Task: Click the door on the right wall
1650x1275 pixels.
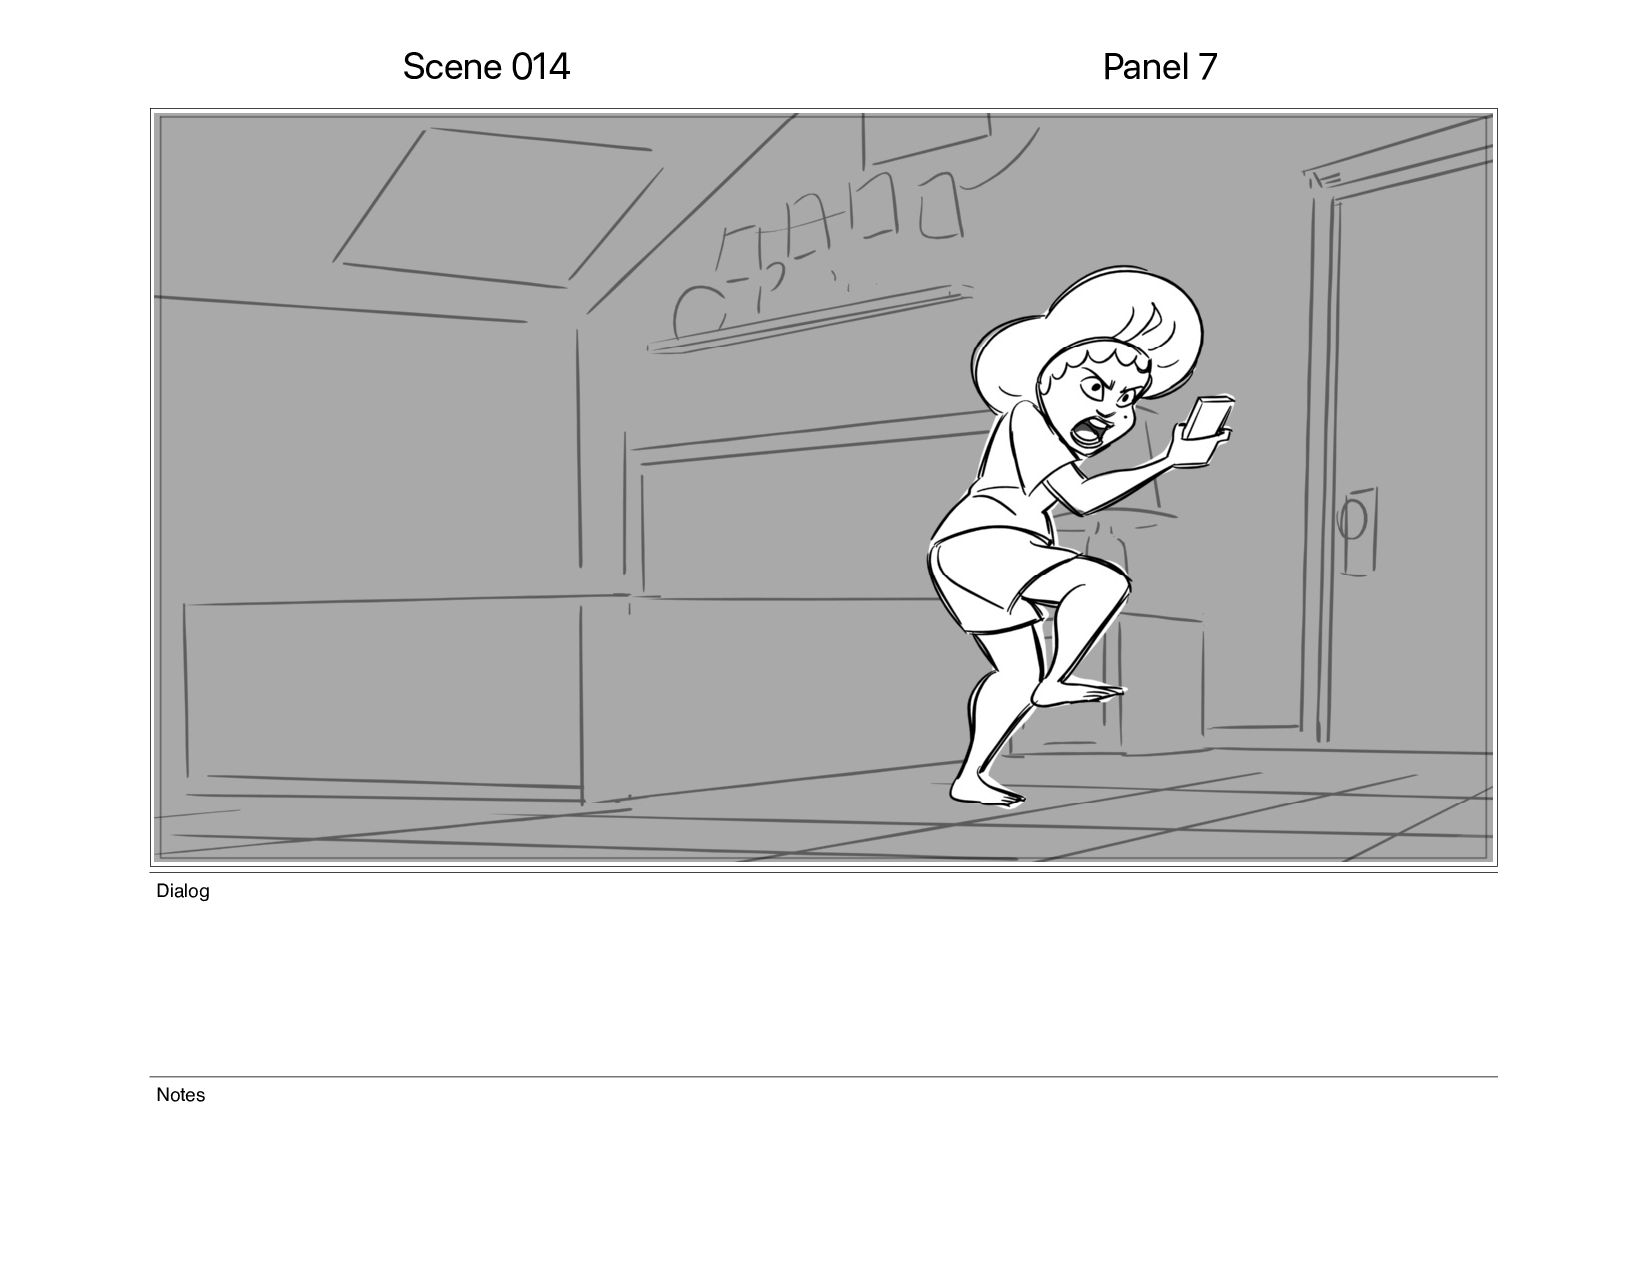Action: 1400,450
